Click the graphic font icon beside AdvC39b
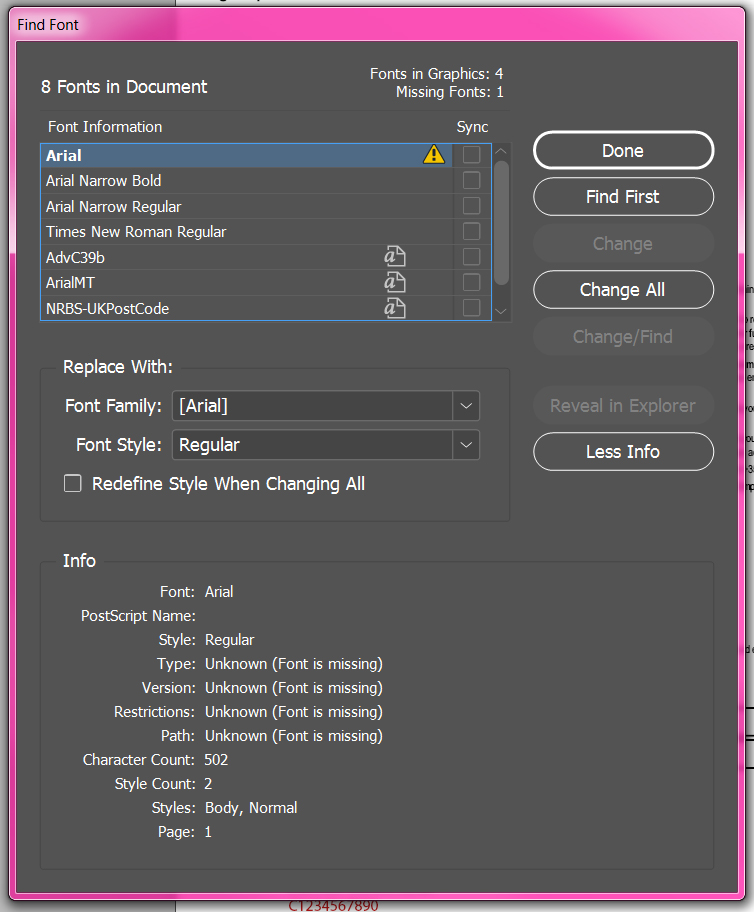This screenshot has width=754, height=912. (395, 257)
